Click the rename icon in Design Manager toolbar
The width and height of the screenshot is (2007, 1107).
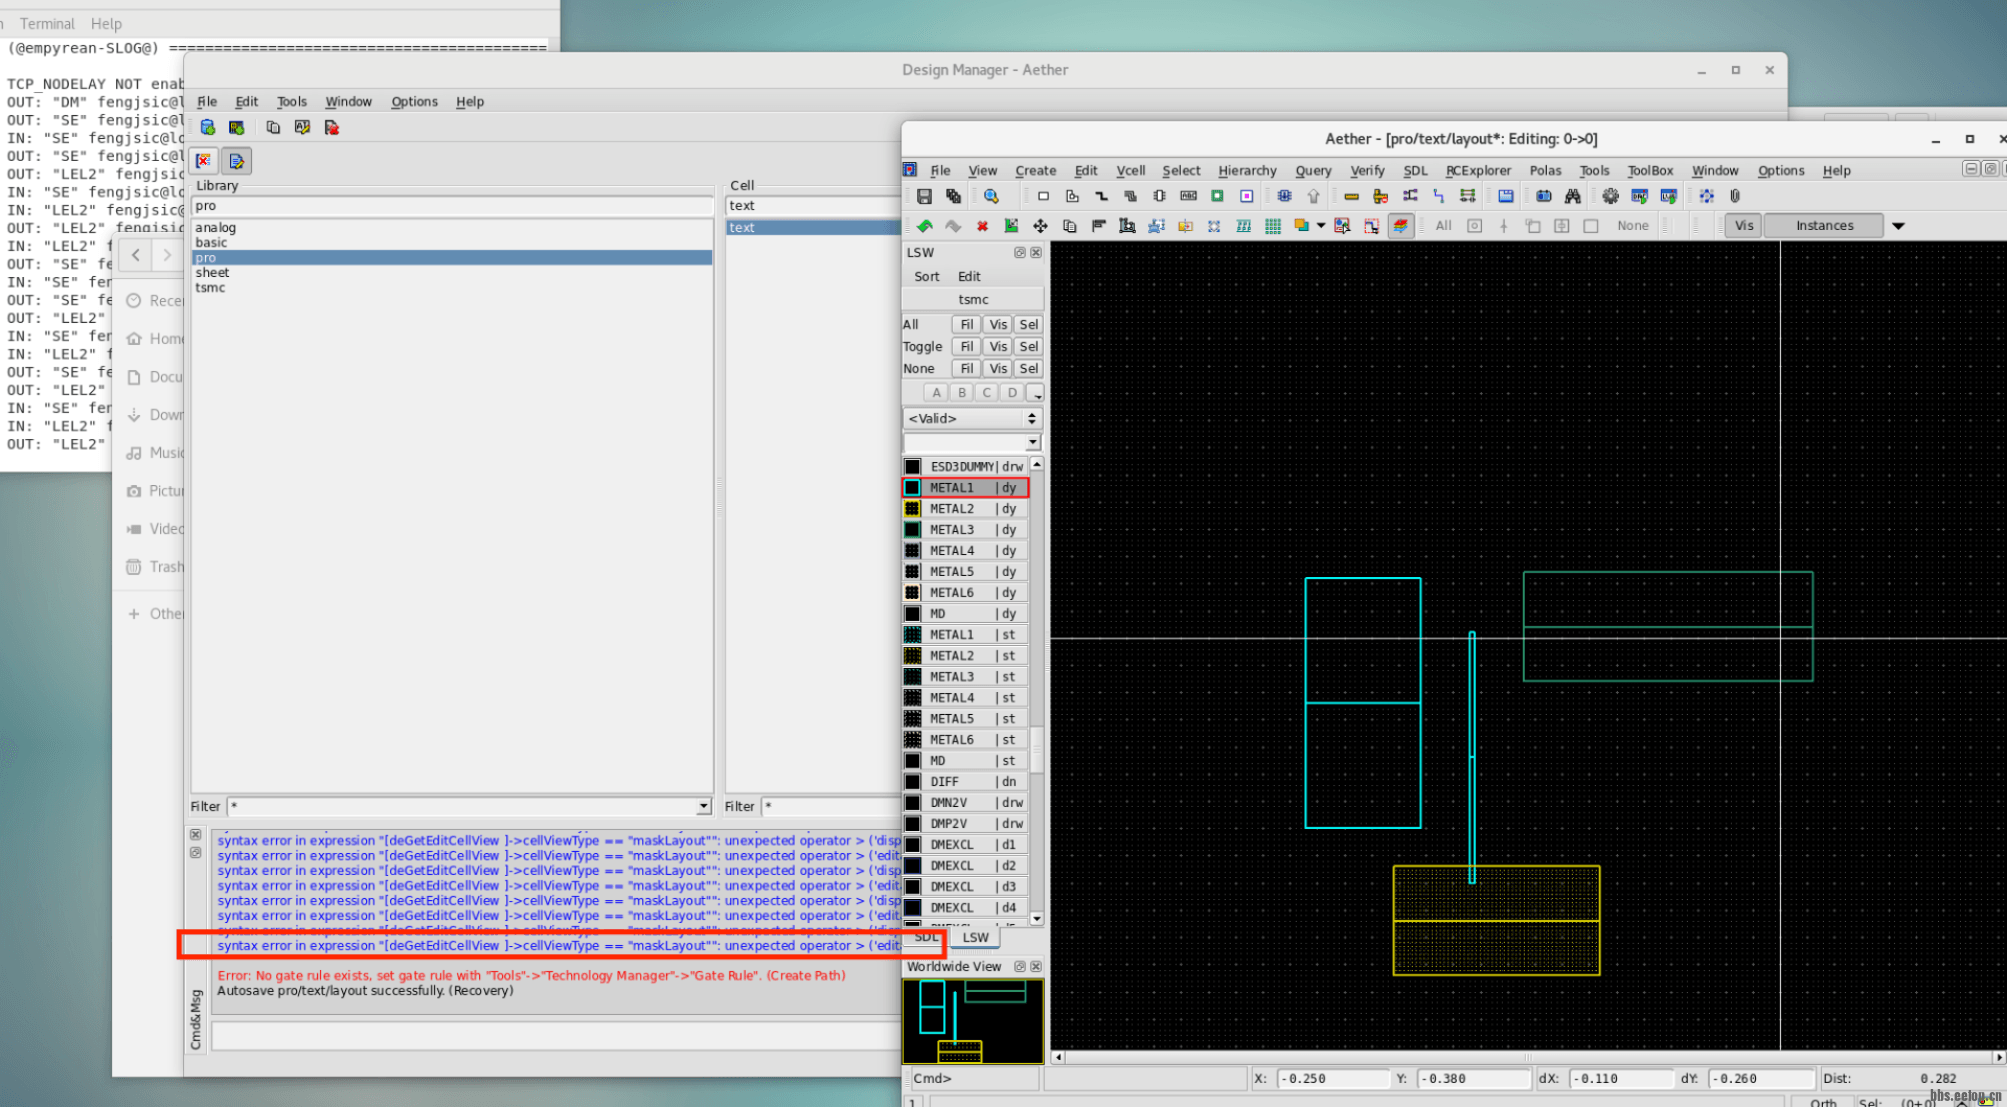(302, 128)
